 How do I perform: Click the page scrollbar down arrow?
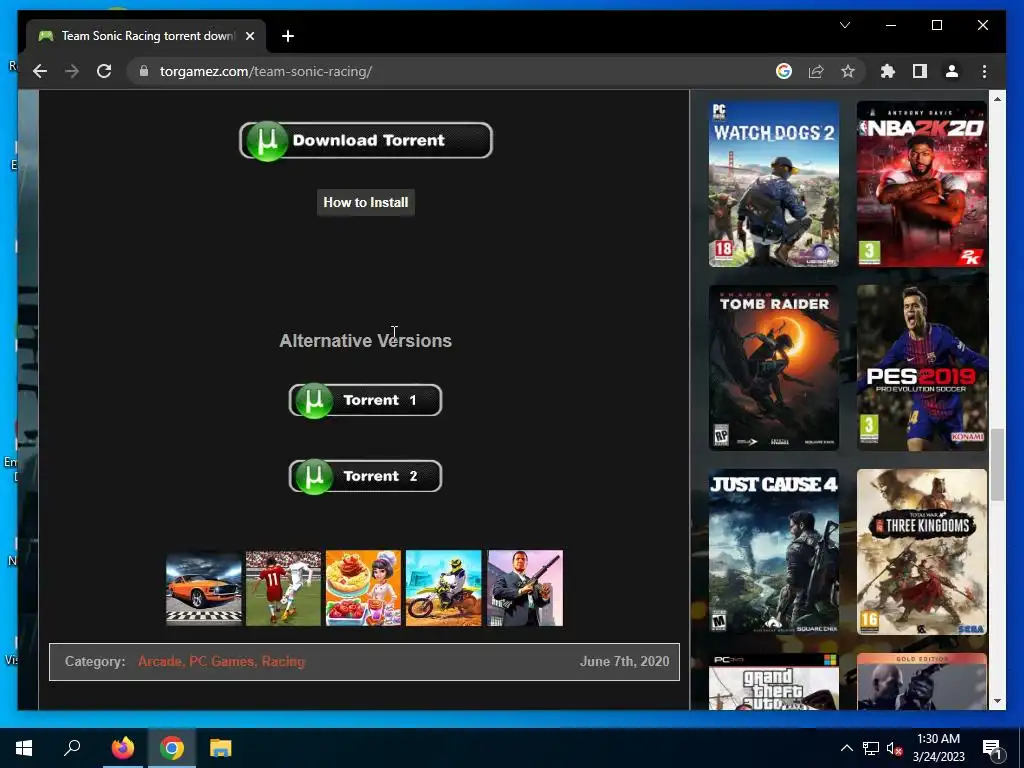tap(997, 701)
